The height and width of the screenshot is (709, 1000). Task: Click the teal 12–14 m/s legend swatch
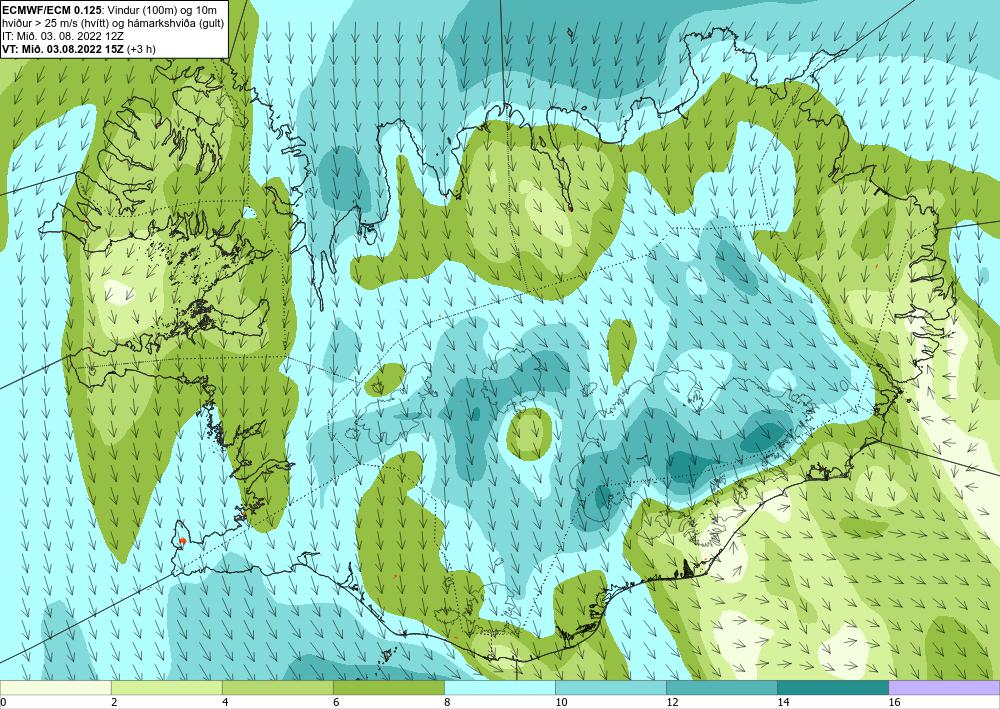coord(721,687)
